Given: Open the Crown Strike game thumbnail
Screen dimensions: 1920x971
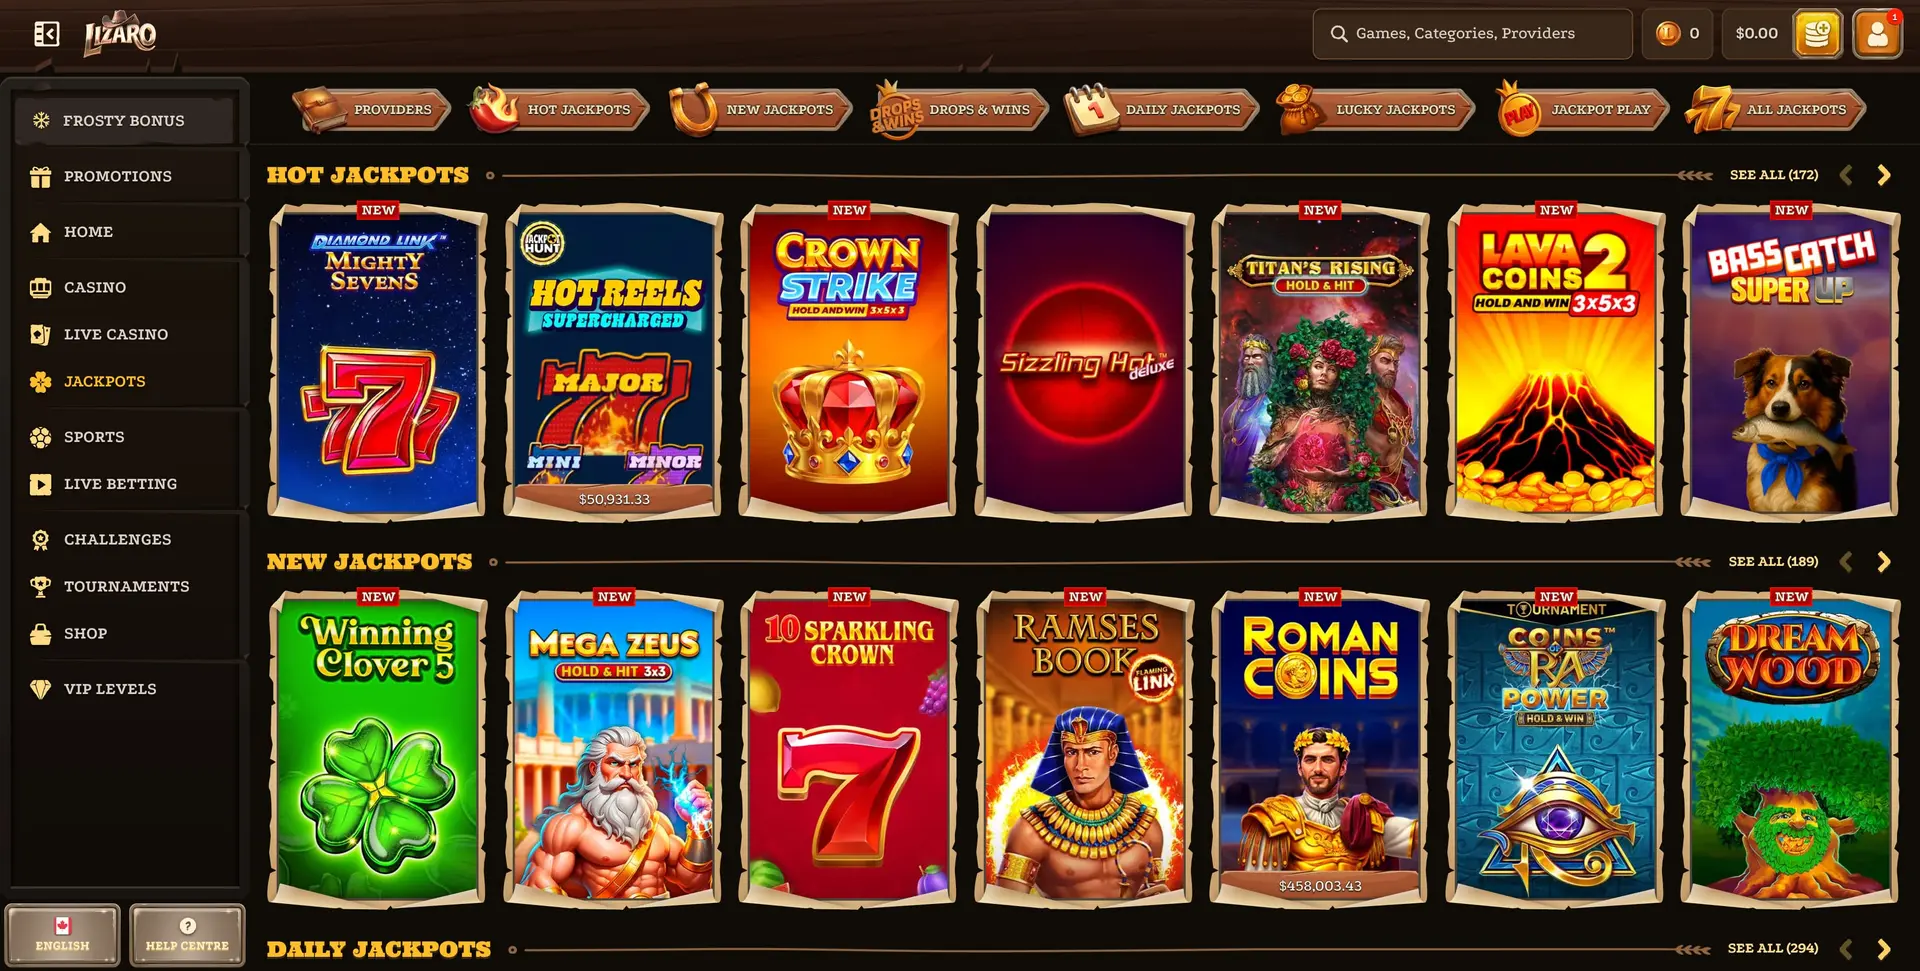Looking at the screenshot, I should [x=849, y=361].
